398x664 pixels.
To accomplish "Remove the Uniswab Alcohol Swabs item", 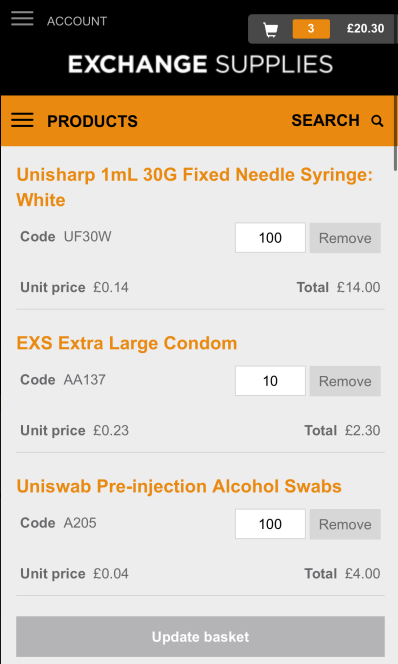I will tap(345, 524).
